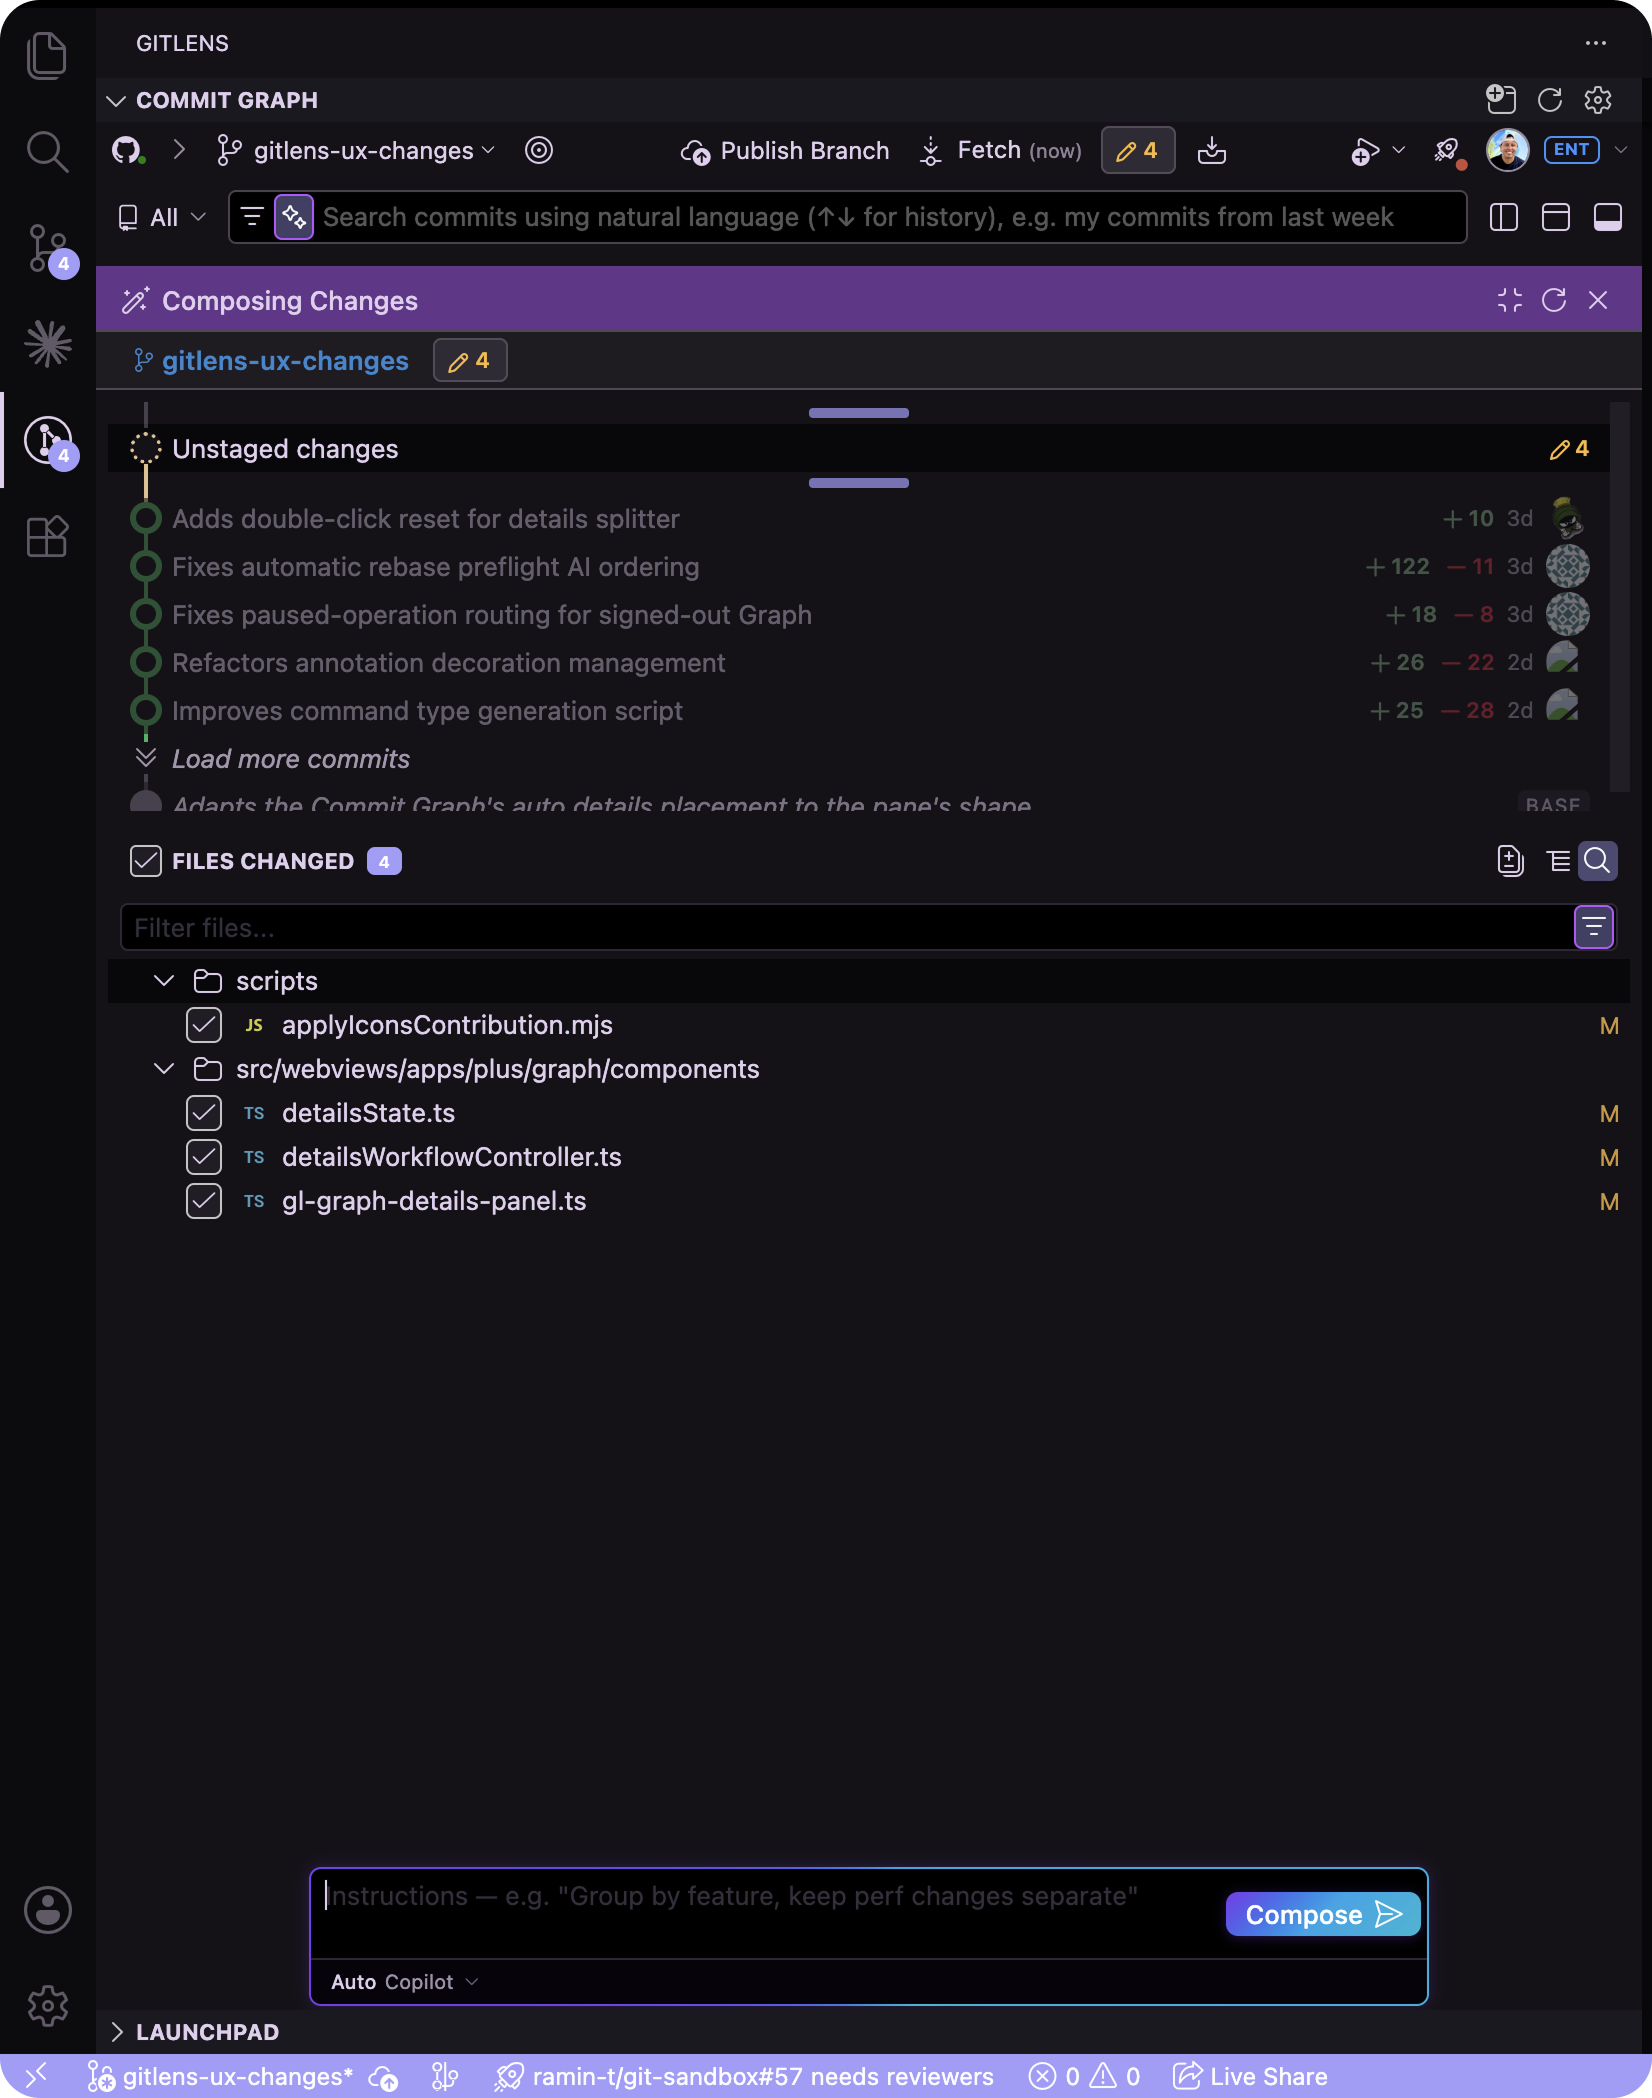Open the gitlens-ux-changes branch dropdown
Screen dimensions: 1652x2098
click(x=356, y=151)
